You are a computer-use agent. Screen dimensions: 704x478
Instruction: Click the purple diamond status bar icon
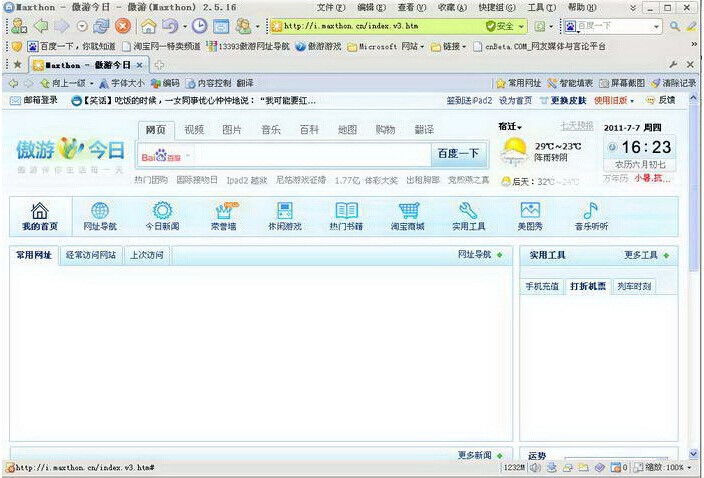(599, 468)
